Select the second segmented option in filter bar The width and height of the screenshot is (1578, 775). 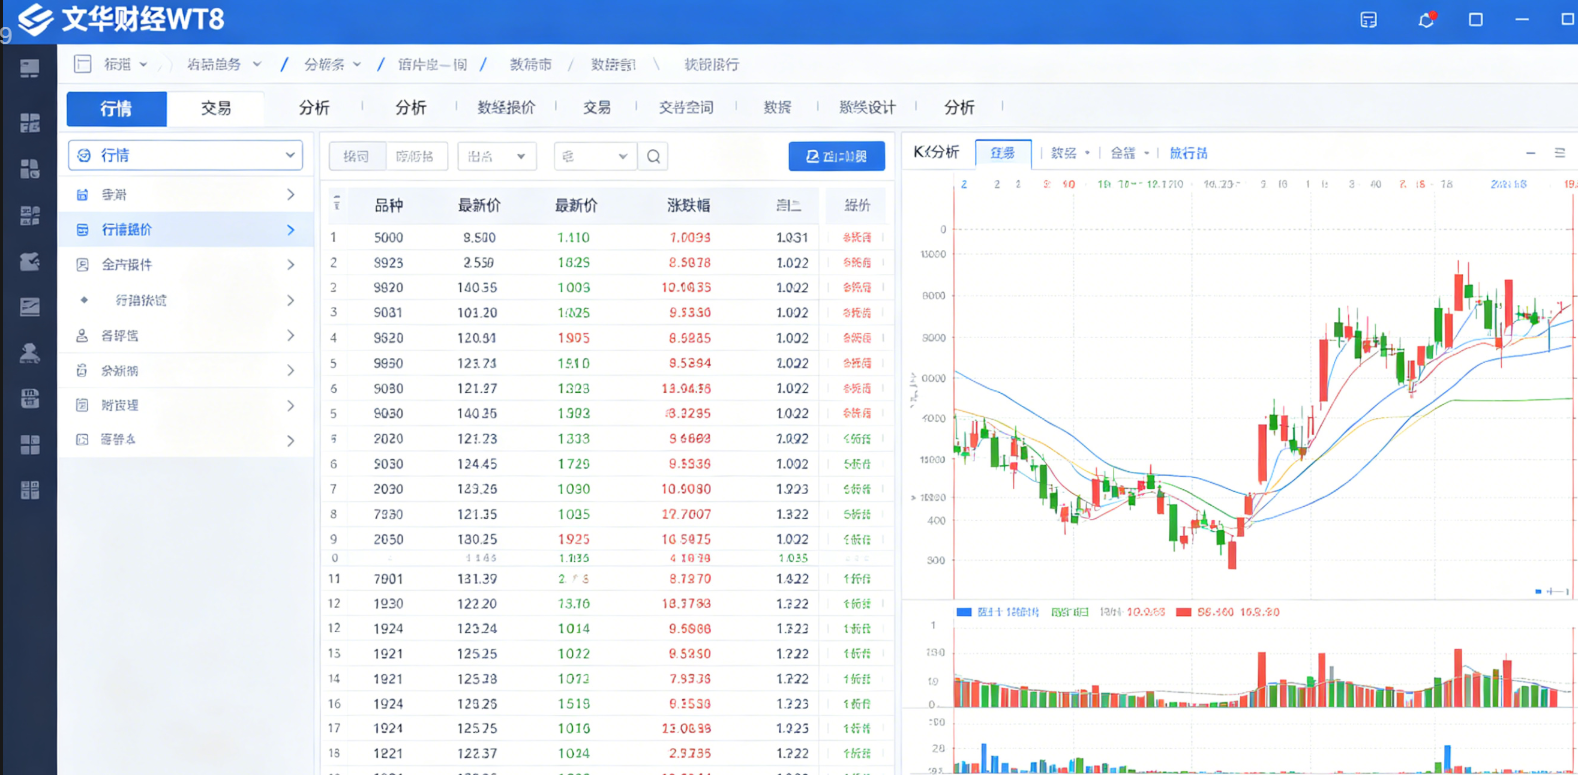tap(414, 156)
